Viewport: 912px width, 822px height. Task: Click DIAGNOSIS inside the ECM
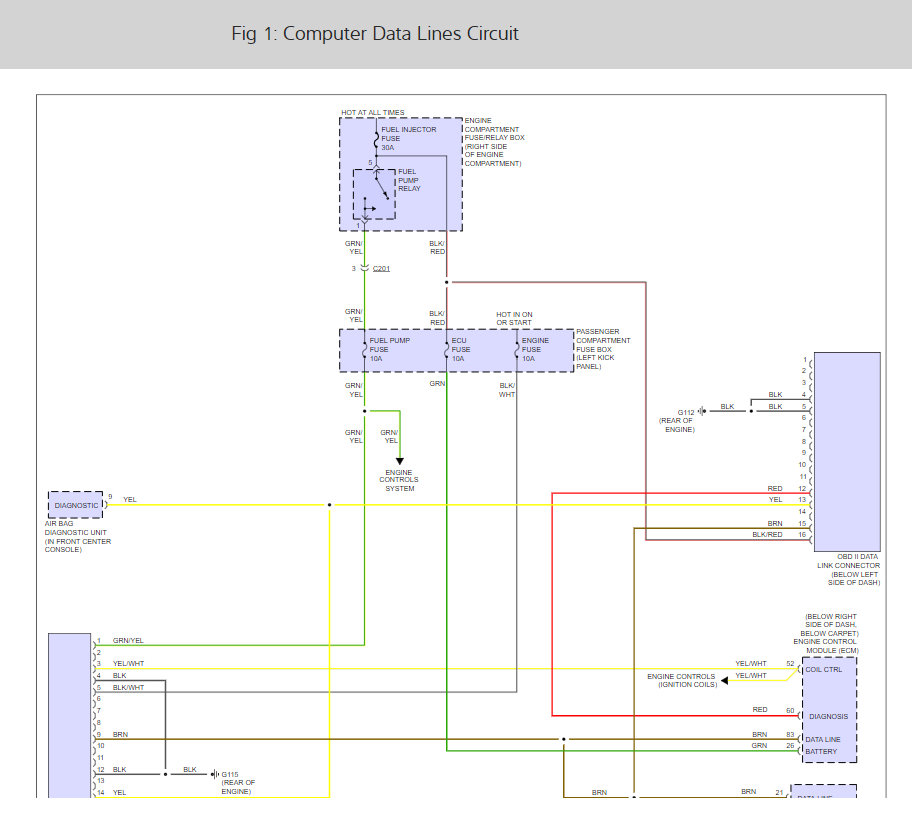click(x=828, y=717)
